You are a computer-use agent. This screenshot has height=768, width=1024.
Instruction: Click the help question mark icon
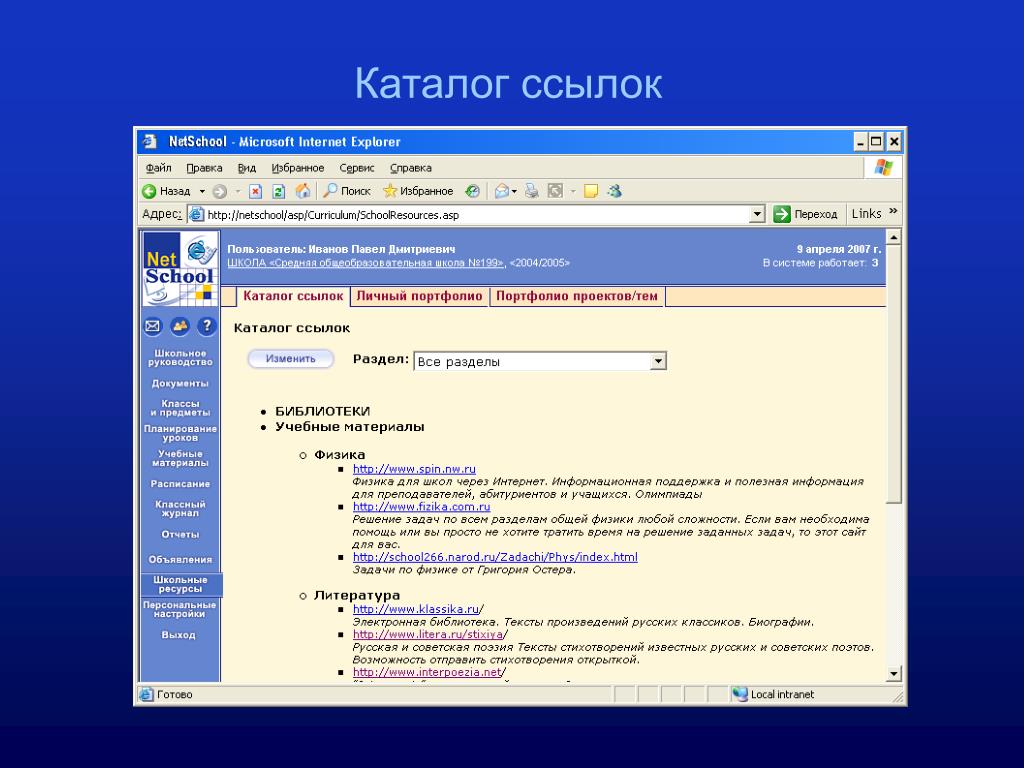tap(207, 326)
